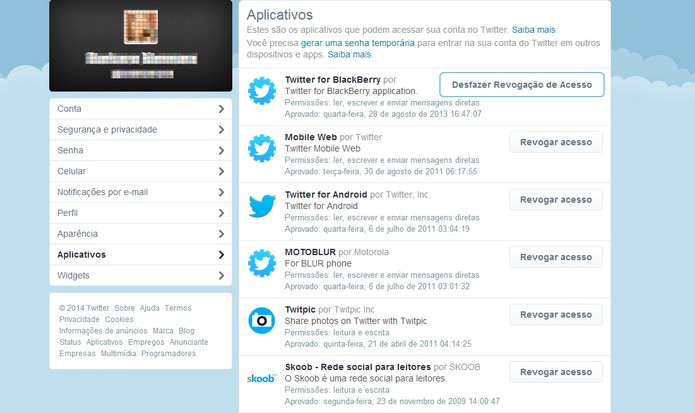
Task: Click the Twitpic camera icon
Action: (262, 320)
